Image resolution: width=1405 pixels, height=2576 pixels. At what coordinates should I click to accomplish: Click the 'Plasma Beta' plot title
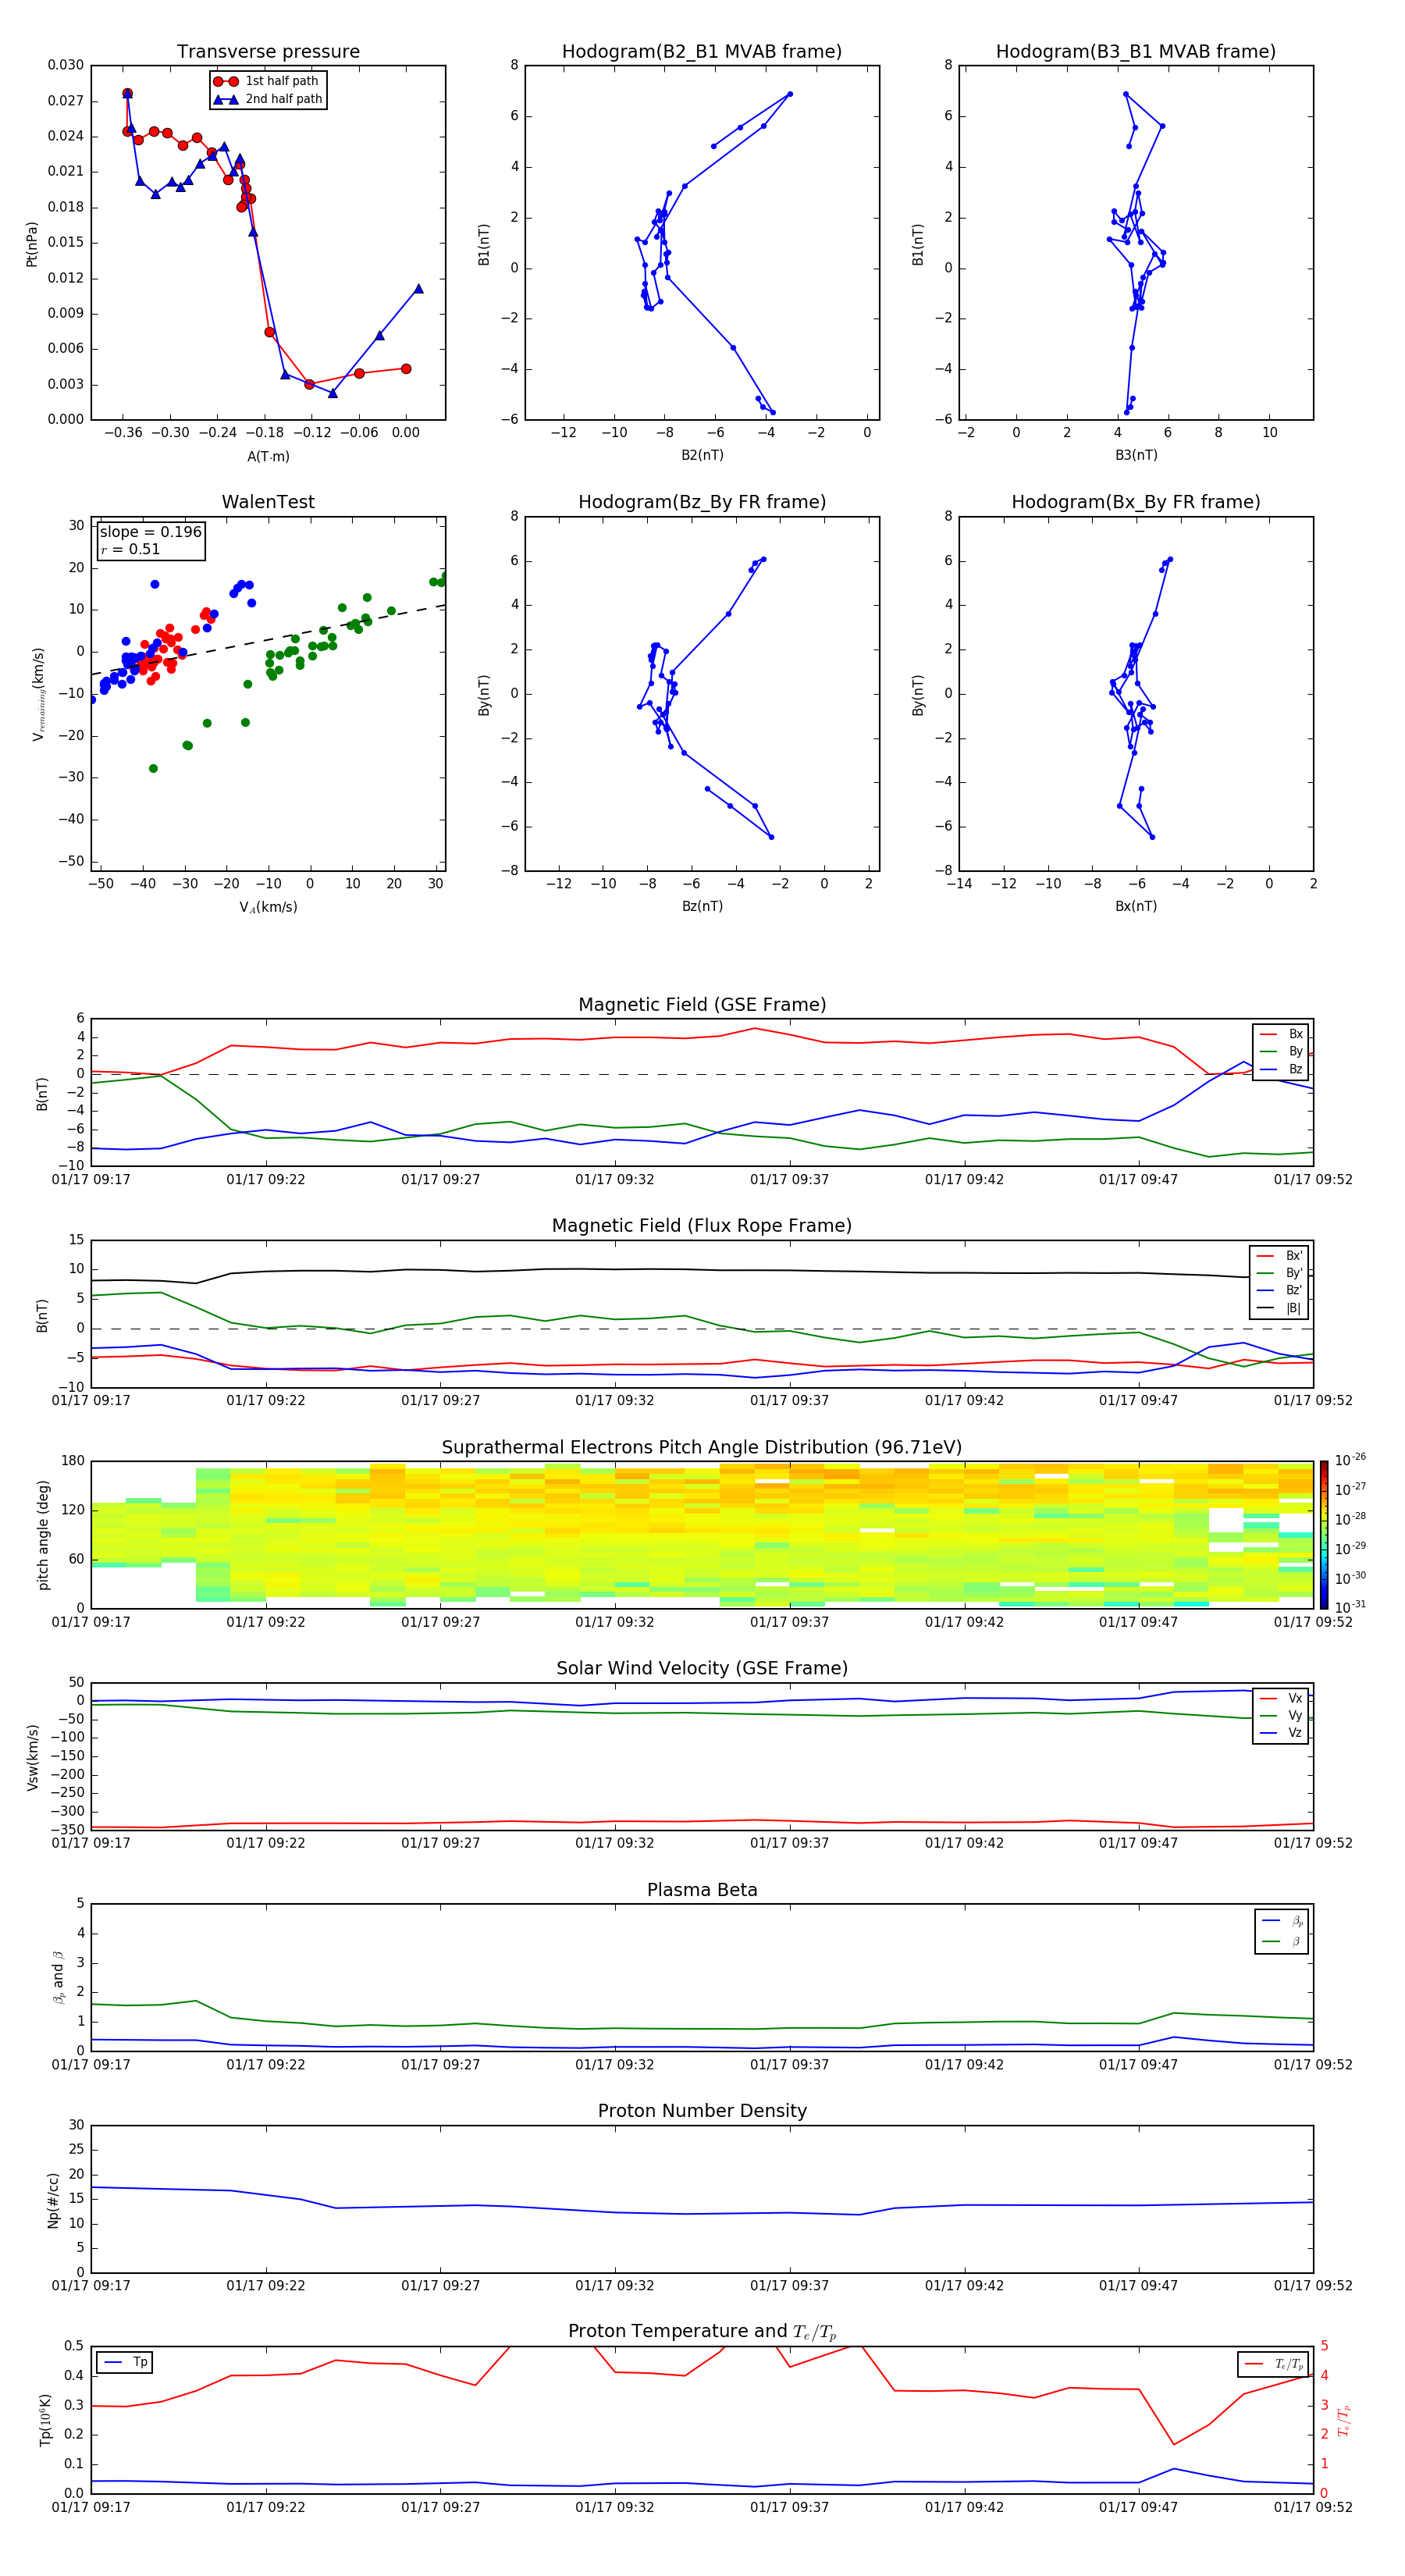[702, 1890]
